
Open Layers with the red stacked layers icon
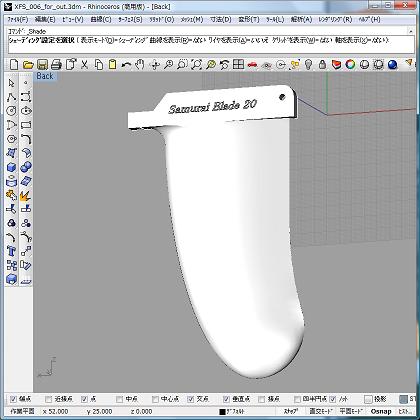pyautogui.click(x=336, y=64)
